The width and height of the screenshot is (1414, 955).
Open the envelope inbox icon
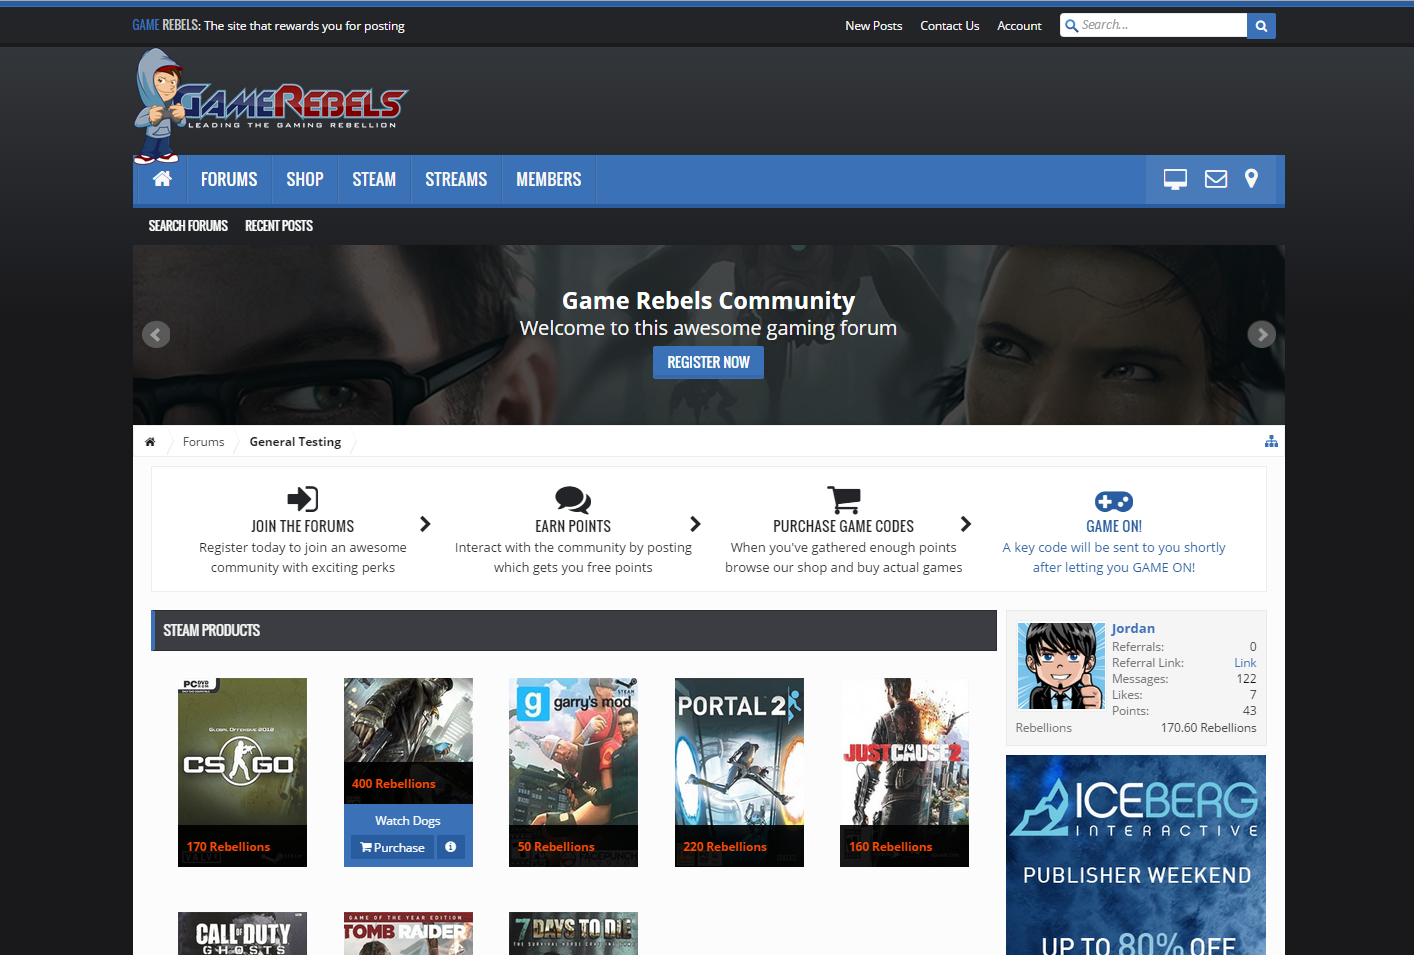point(1216,179)
